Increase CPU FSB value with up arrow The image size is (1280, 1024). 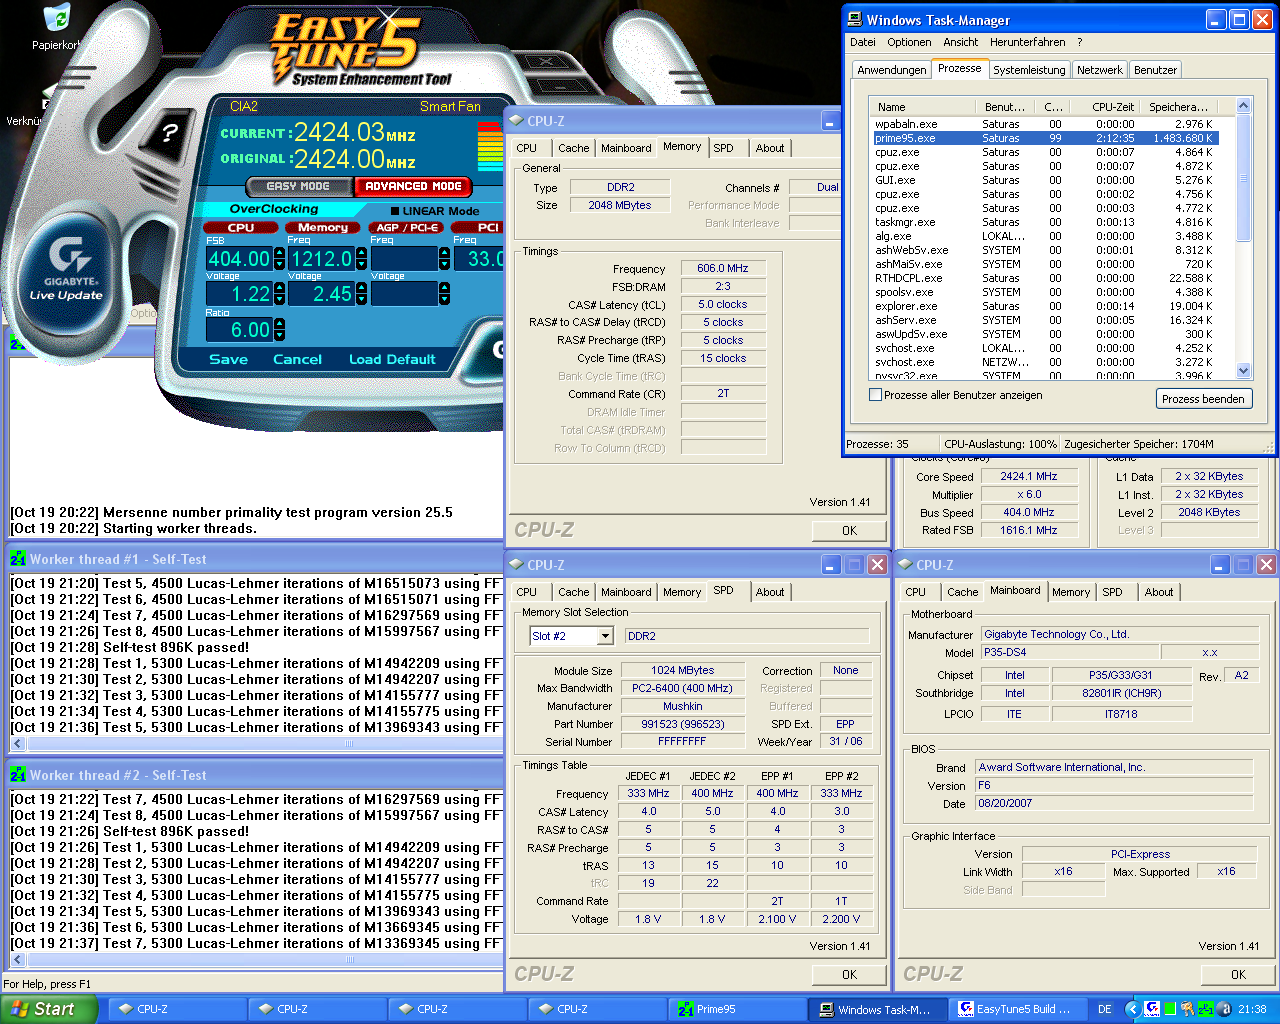[x=279, y=253]
